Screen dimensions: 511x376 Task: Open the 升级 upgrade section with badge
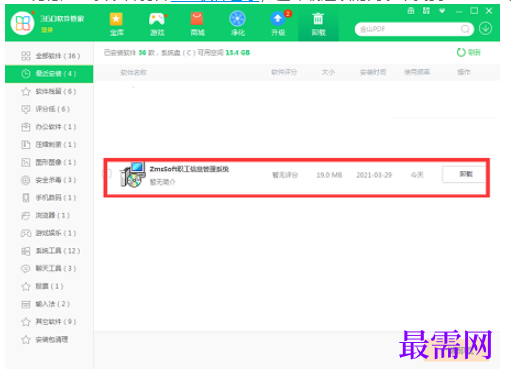click(279, 24)
